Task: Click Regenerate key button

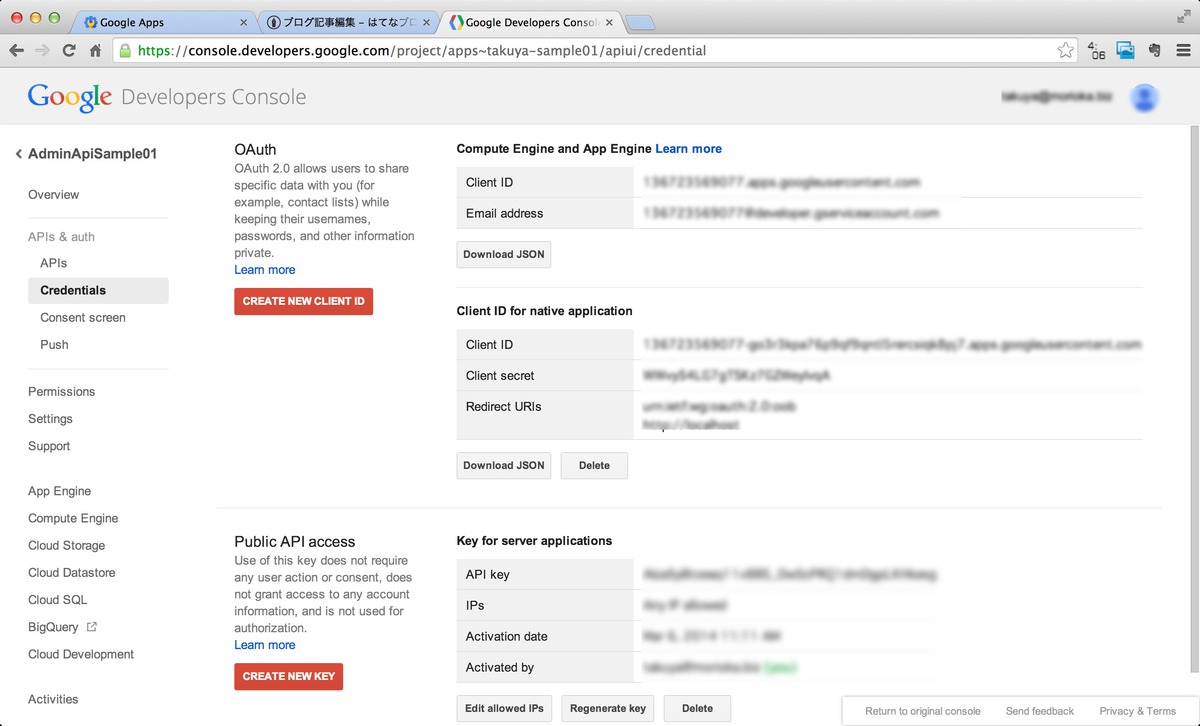Action: click(x=608, y=708)
